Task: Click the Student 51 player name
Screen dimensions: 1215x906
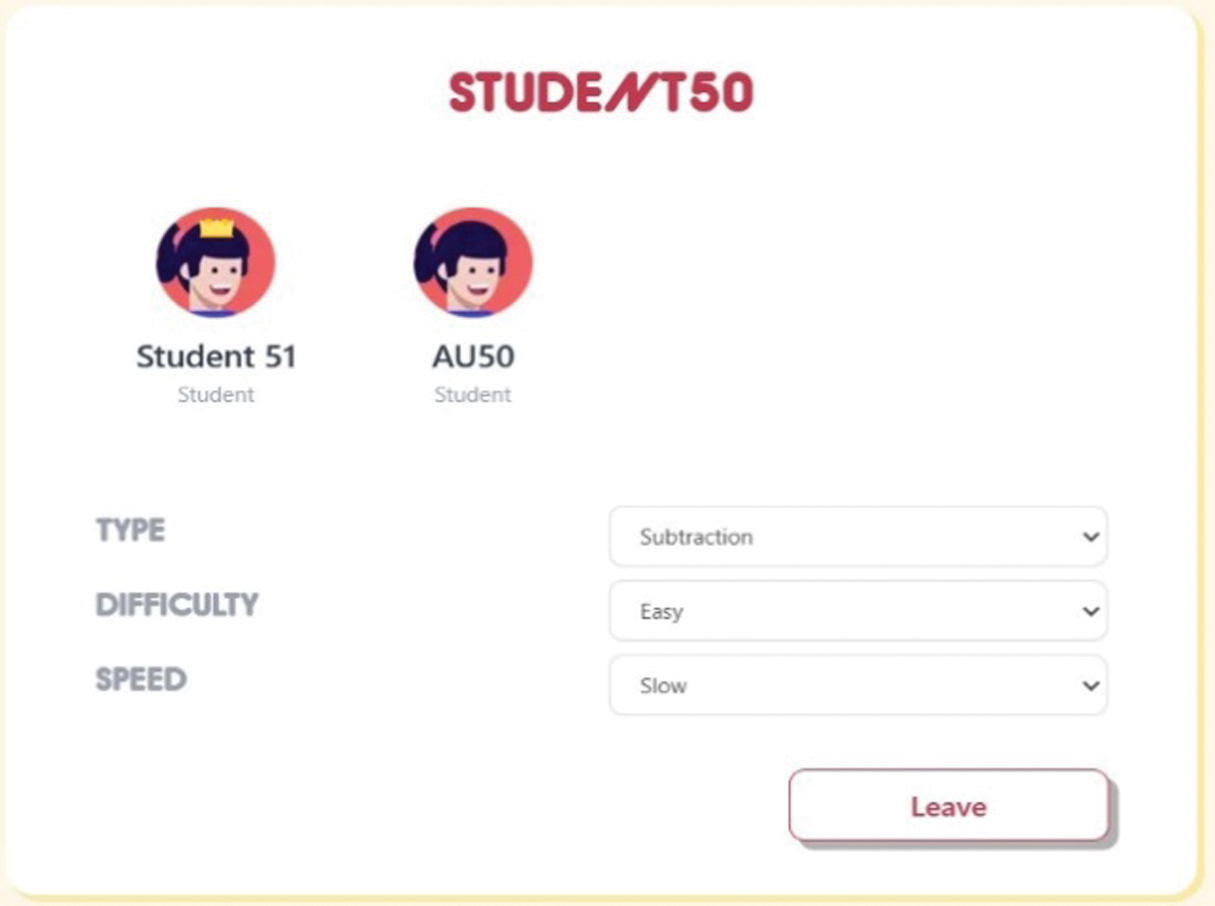Action: (x=216, y=357)
